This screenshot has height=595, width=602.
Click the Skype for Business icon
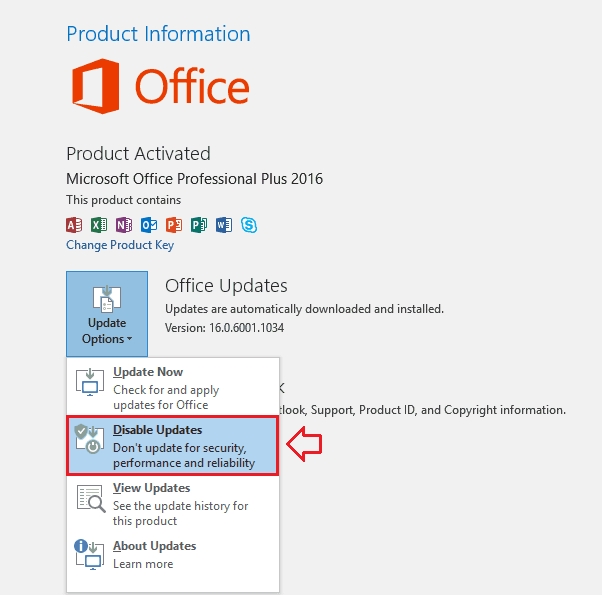[249, 225]
